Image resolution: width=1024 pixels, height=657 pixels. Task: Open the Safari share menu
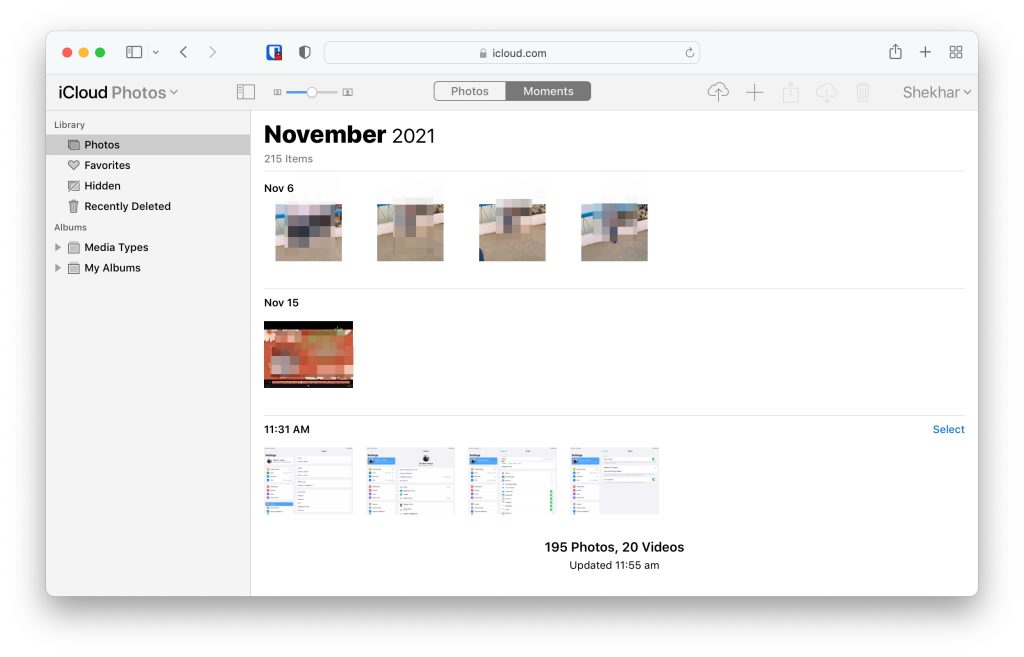tap(895, 52)
